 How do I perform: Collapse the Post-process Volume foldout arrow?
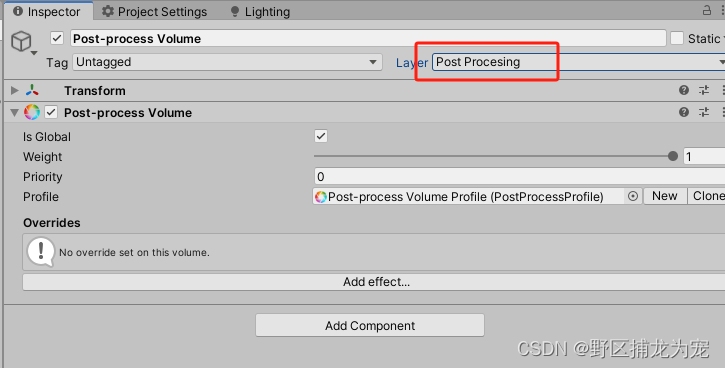click(14, 112)
